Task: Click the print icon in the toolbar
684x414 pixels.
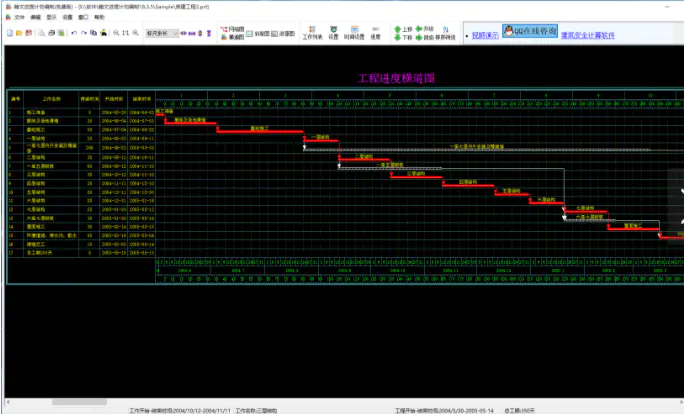Action: pos(51,33)
